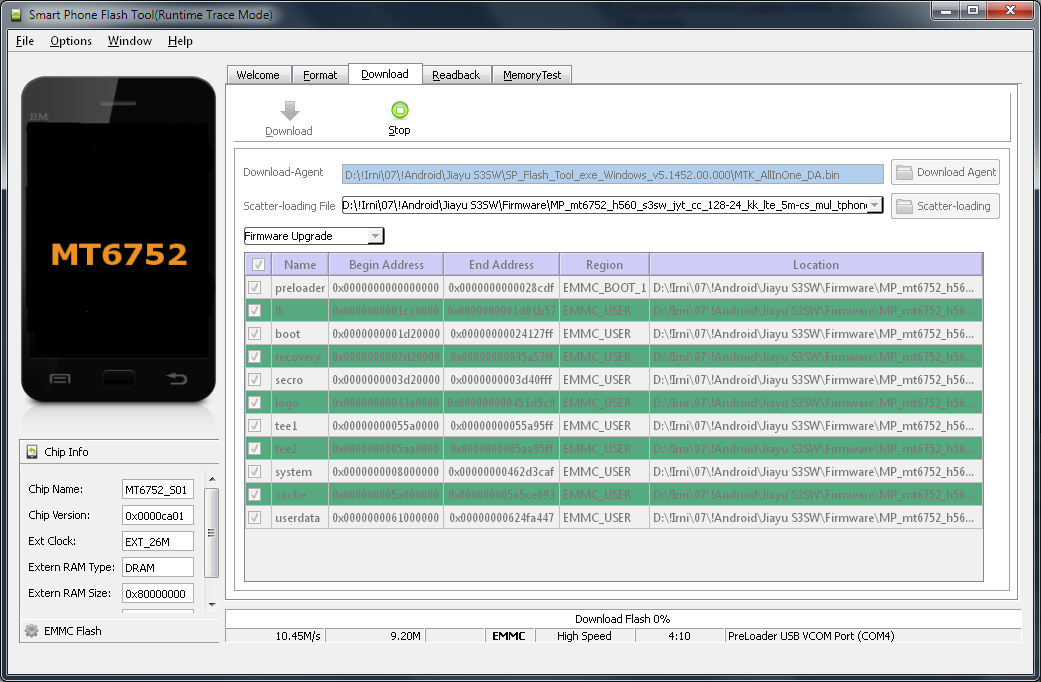Select the system partition name cell

(x=300, y=471)
